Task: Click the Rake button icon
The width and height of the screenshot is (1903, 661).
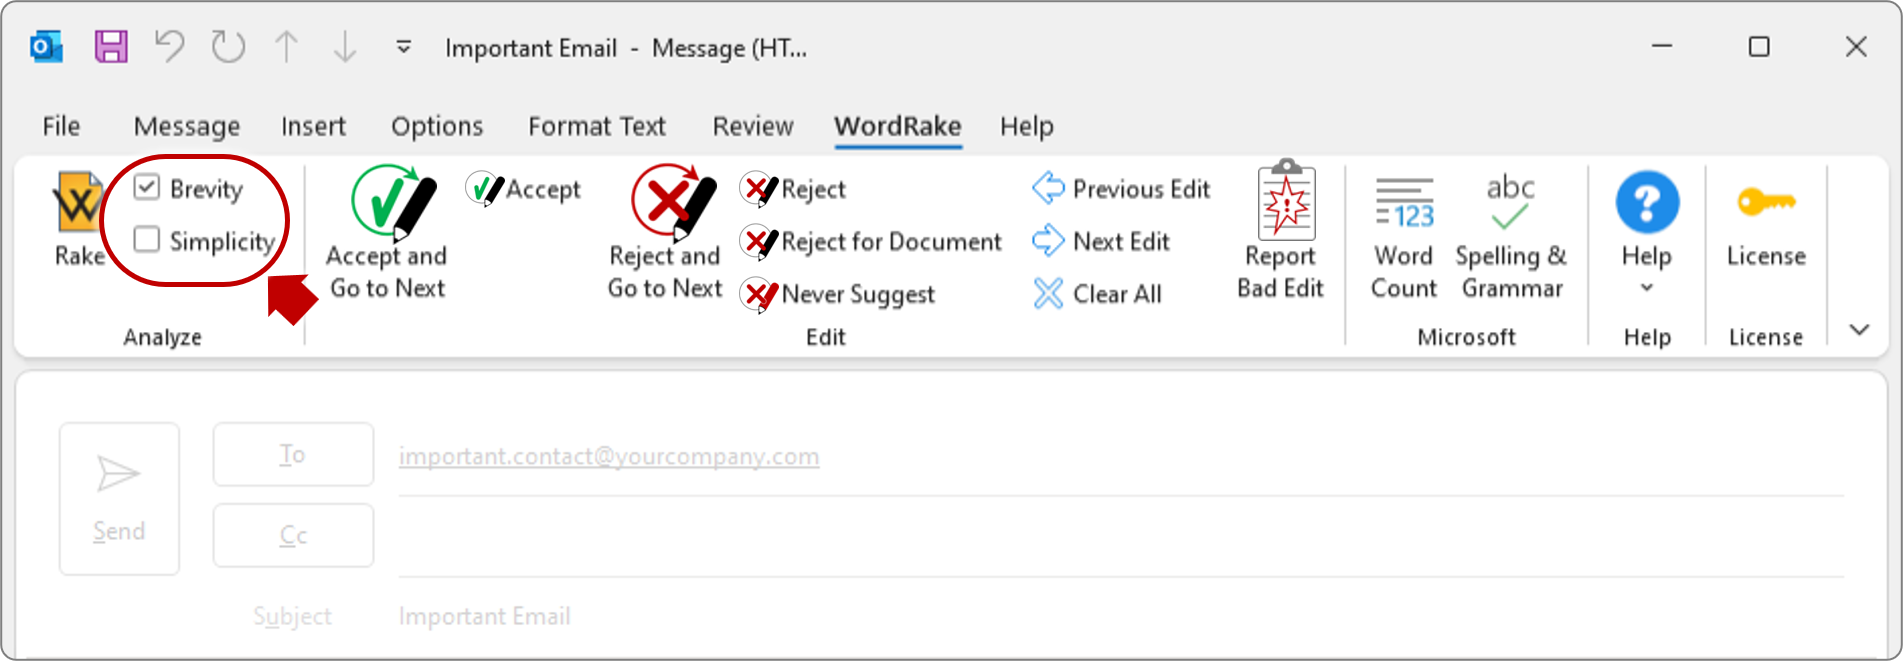Action: 78,203
